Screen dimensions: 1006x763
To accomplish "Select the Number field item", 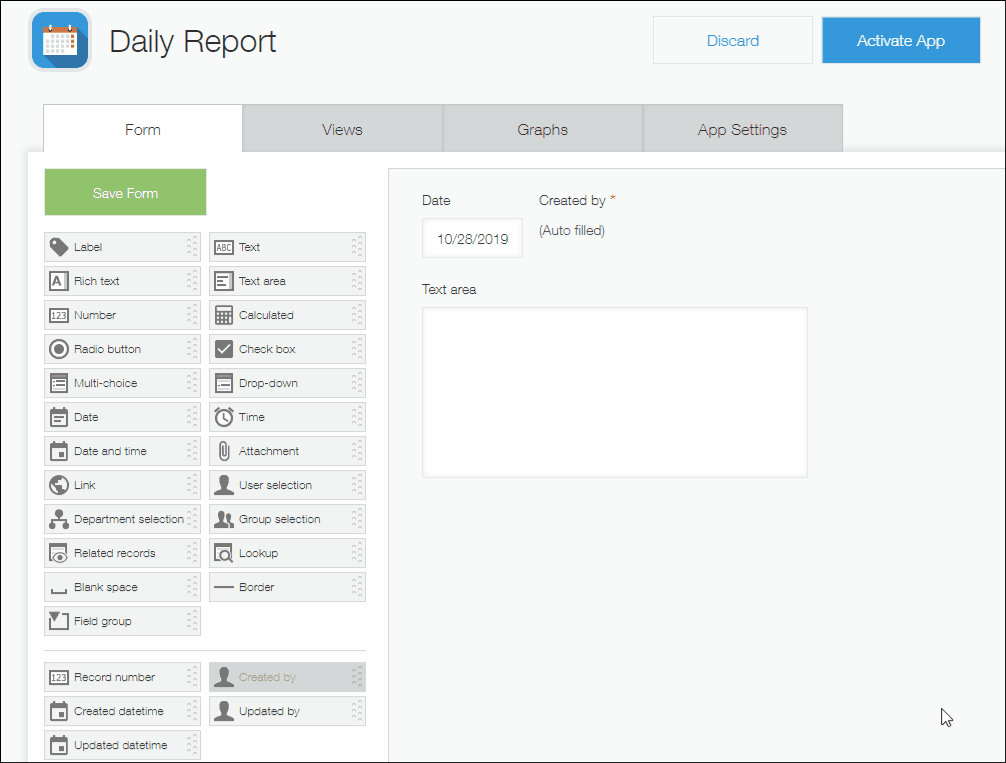I will point(122,315).
